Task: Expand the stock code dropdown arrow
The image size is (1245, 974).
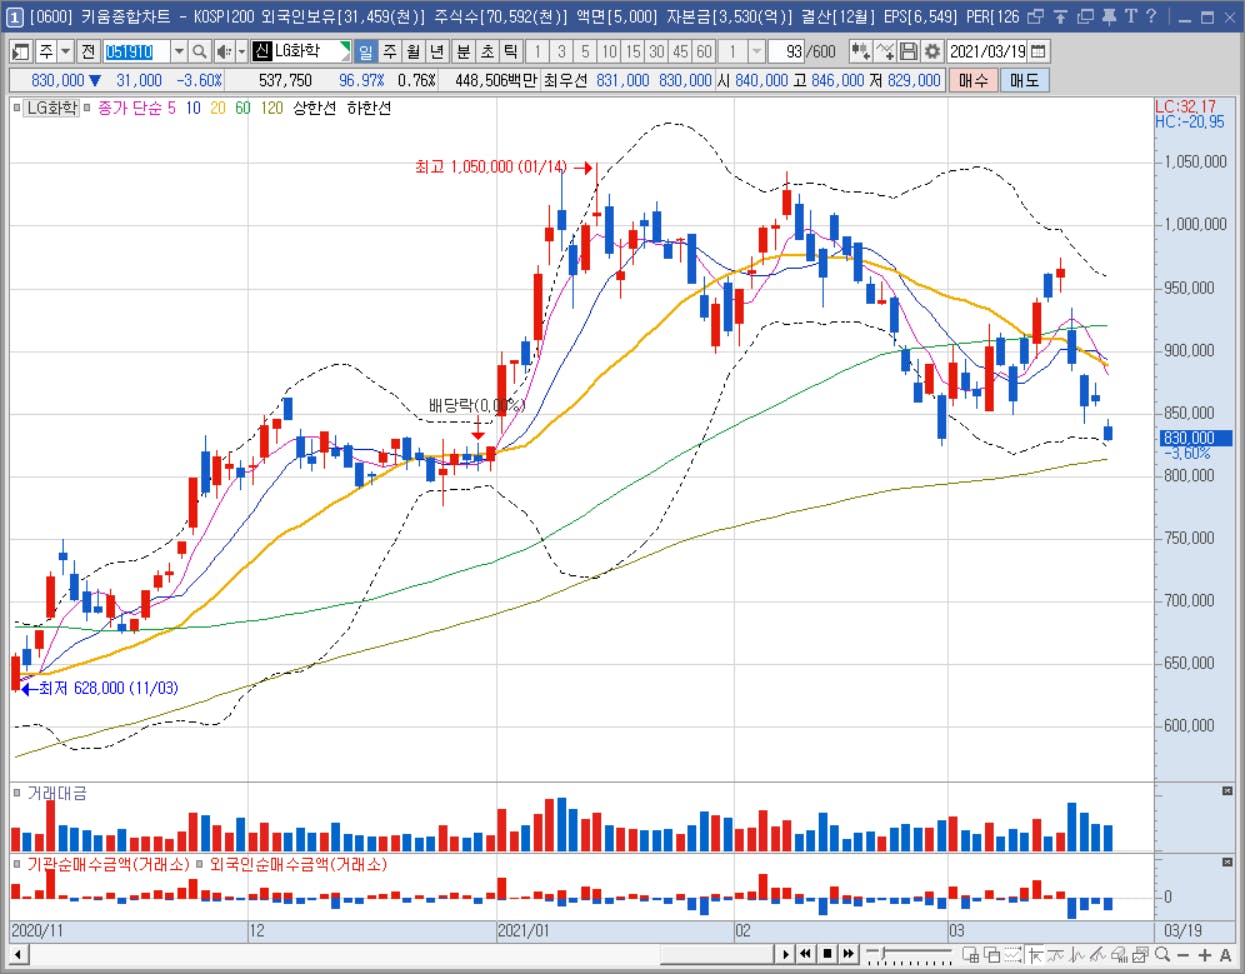Action: click(x=178, y=51)
